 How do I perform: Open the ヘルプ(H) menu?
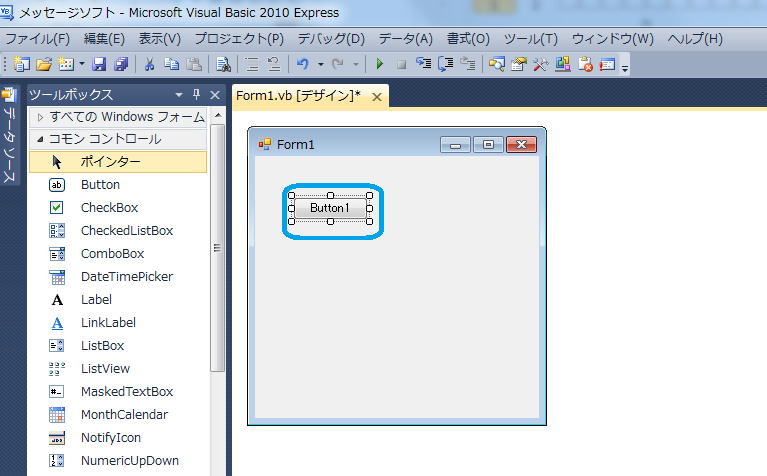pyautogui.click(x=695, y=39)
